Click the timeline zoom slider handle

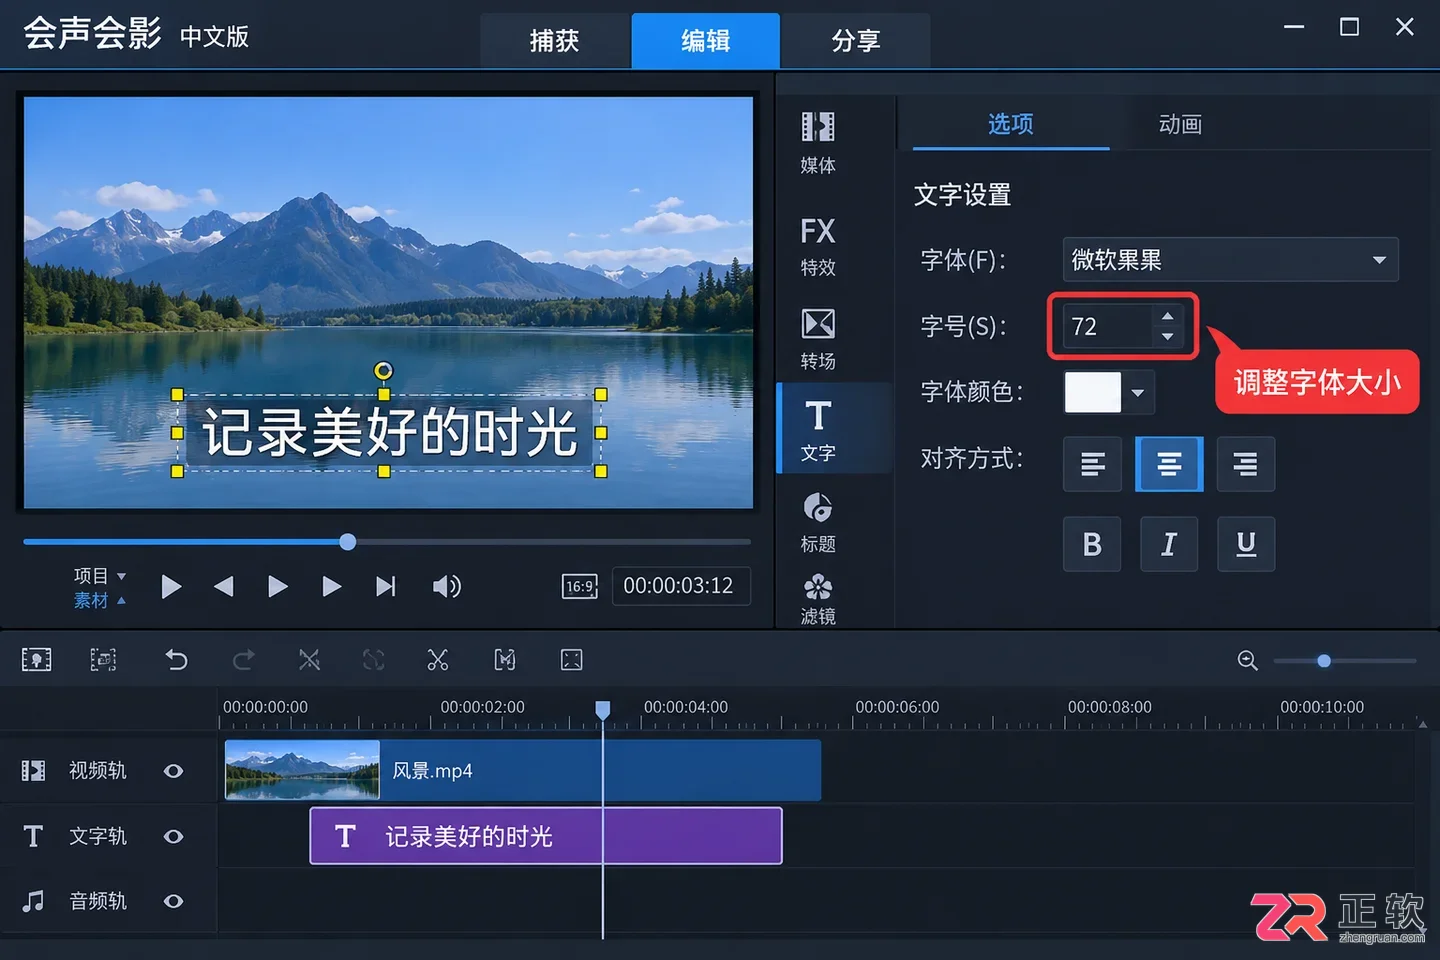tap(1324, 661)
